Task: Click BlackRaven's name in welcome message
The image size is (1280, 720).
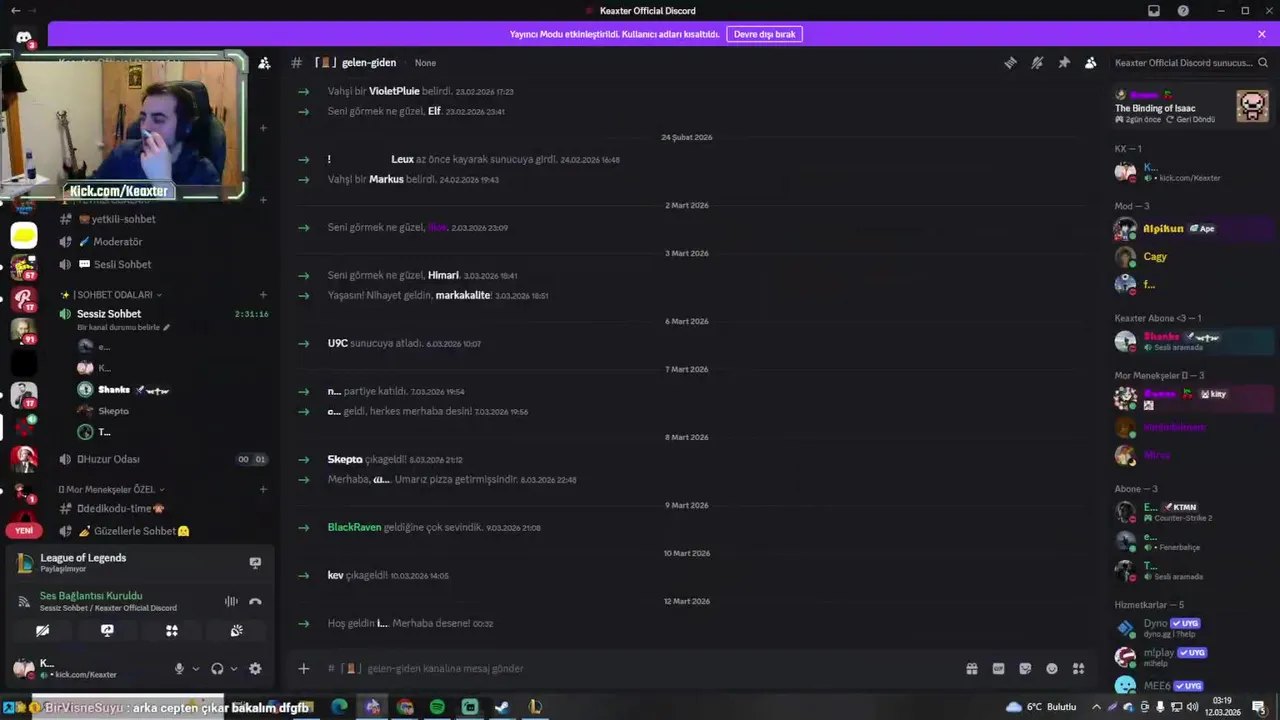Action: click(x=354, y=527)
